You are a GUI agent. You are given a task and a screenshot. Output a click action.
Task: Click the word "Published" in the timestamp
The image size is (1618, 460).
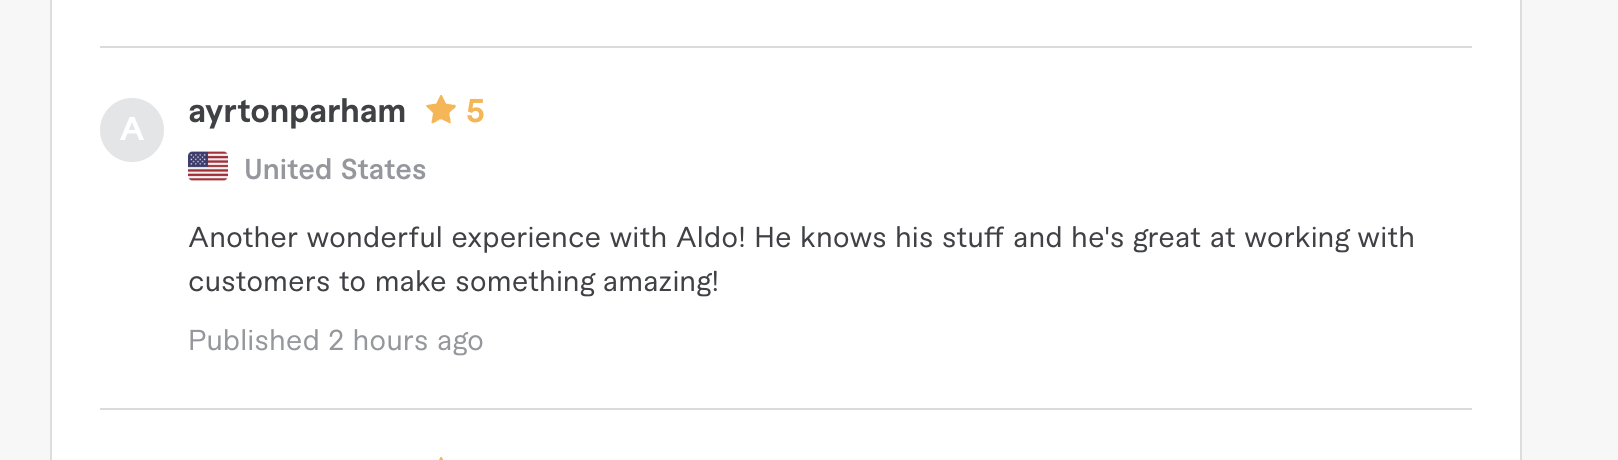click(x=254, y=341)
